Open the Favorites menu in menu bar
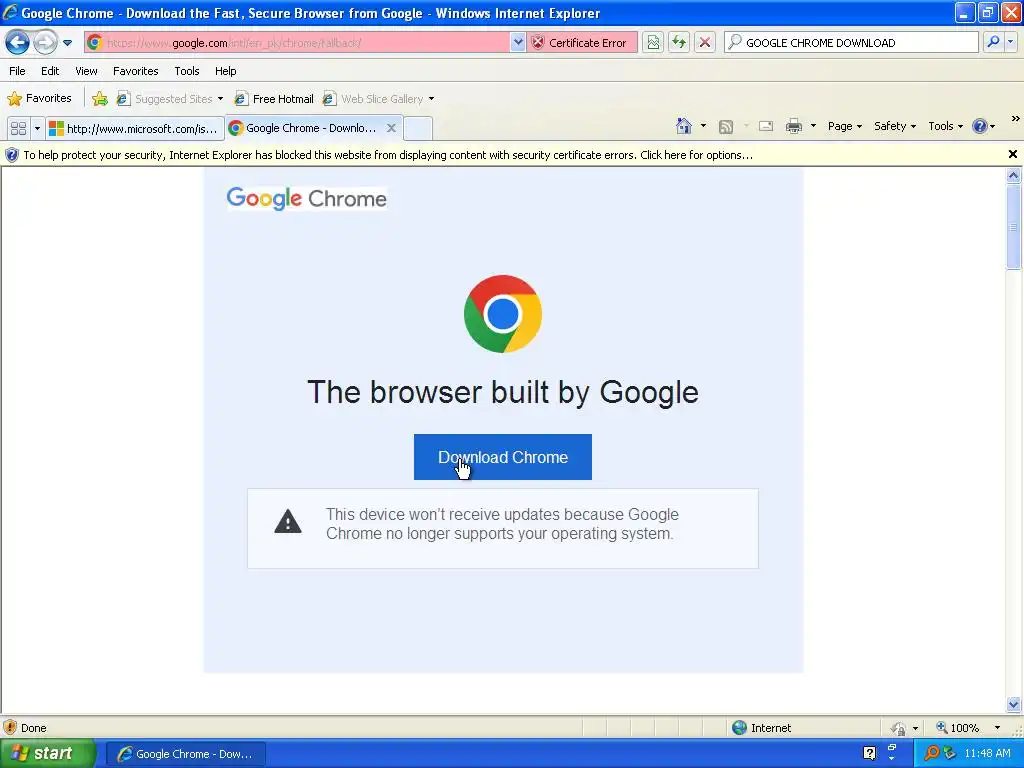This screenshot has height=768, width=1024. (x=135, y=71)
